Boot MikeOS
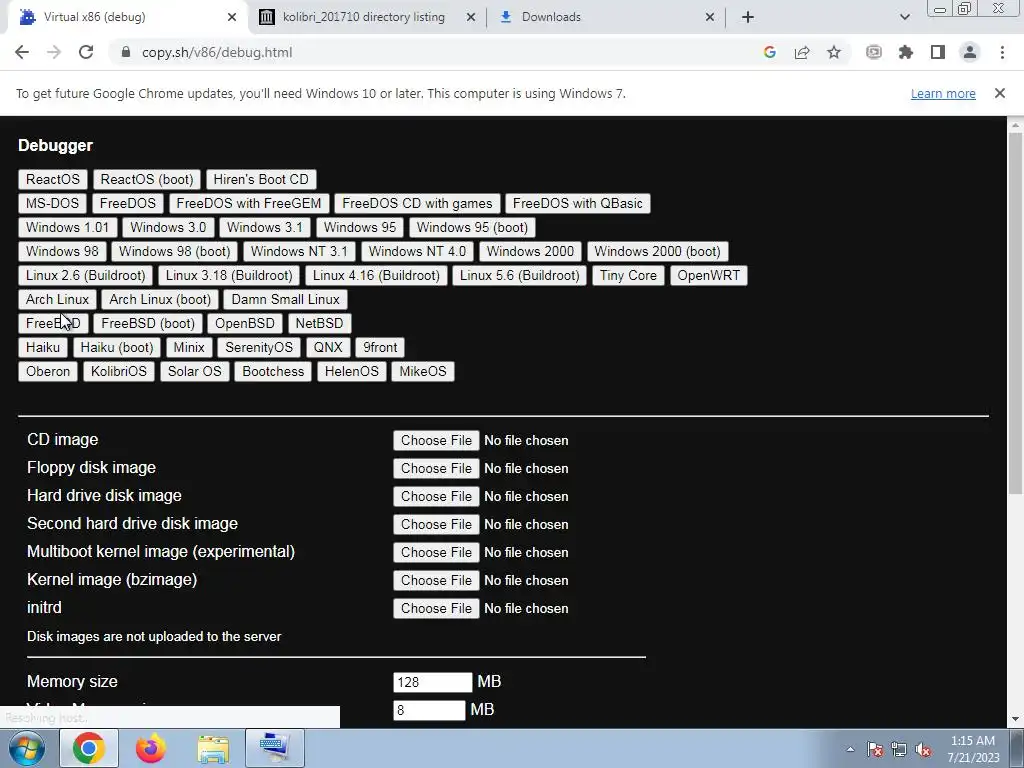Viewport: 1024px width, 768px height. pos(423,372)
